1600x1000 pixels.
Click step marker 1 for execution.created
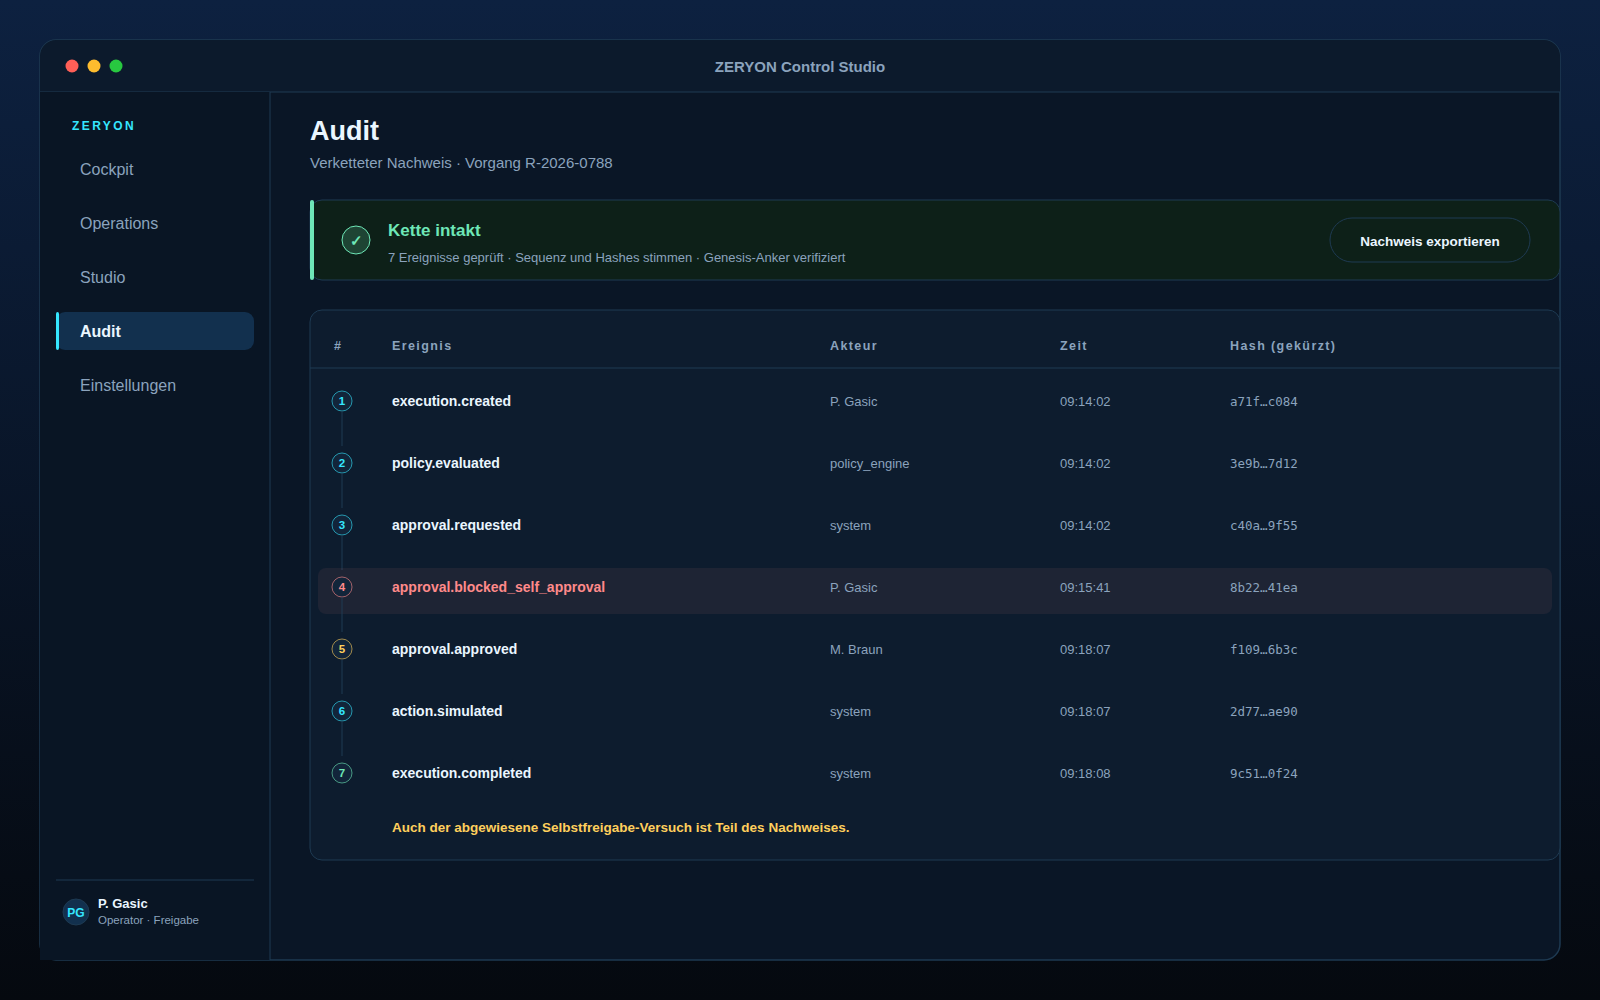(x=342, y=401)
